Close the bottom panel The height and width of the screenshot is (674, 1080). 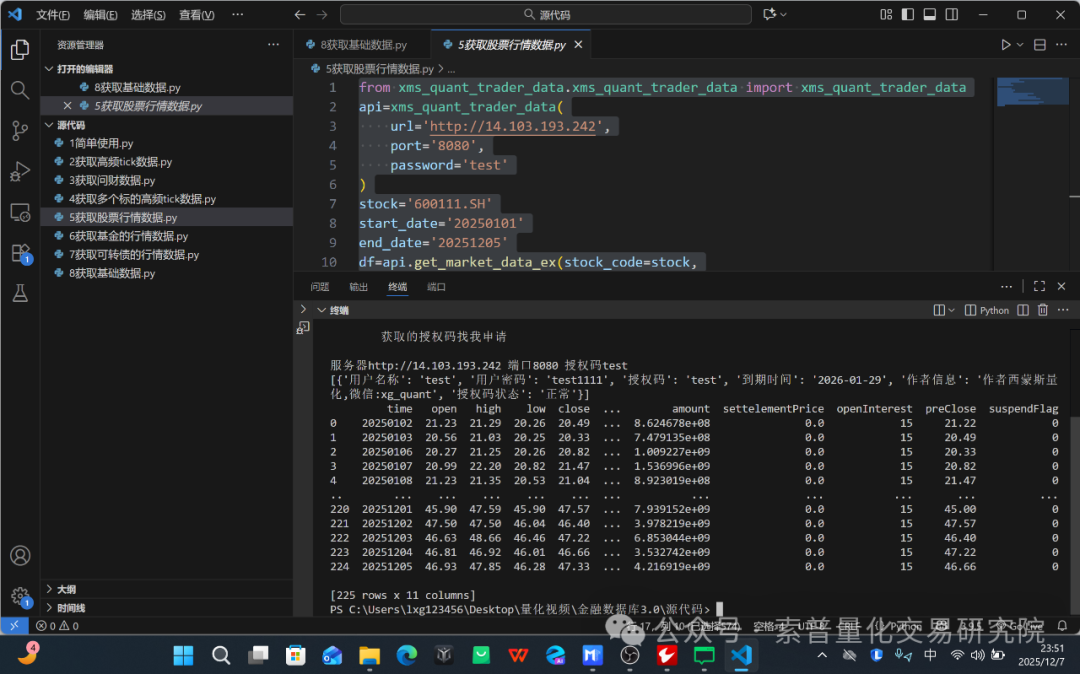[x=1061, y=286]
